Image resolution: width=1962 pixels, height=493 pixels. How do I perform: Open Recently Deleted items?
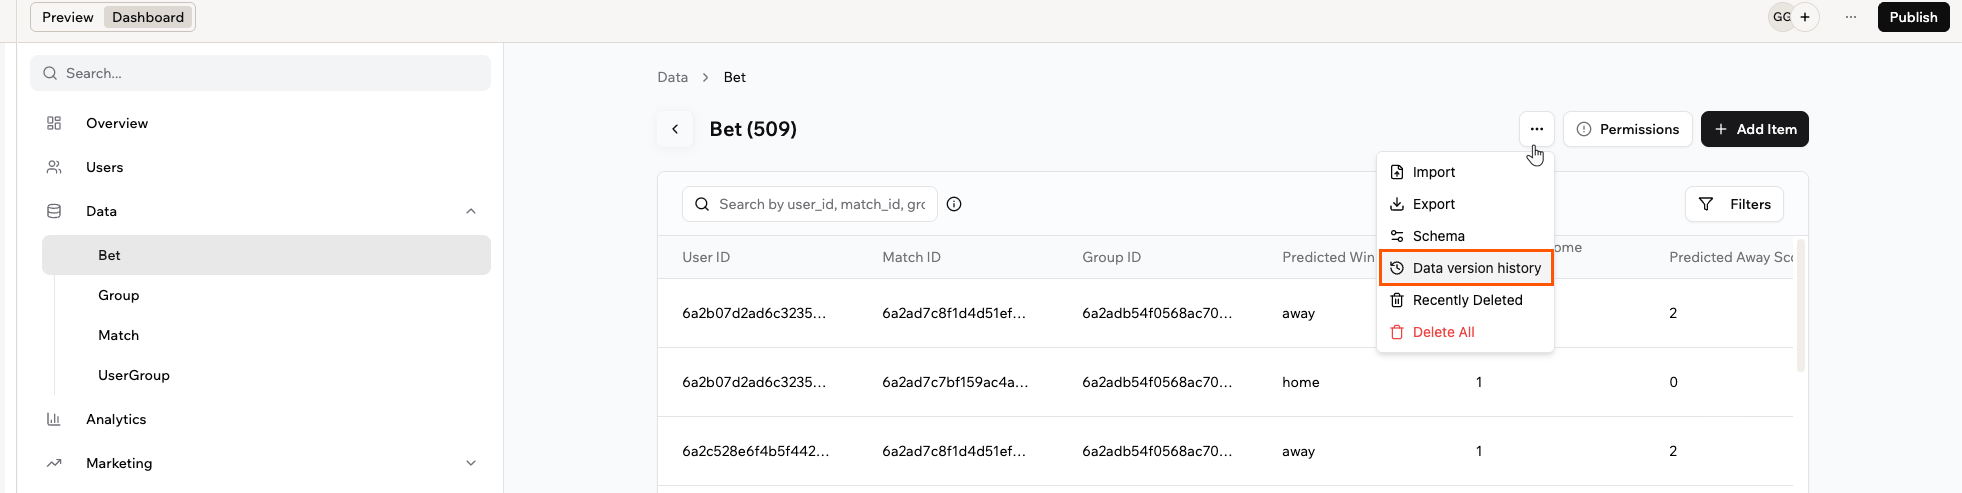tap(1465, 300)
